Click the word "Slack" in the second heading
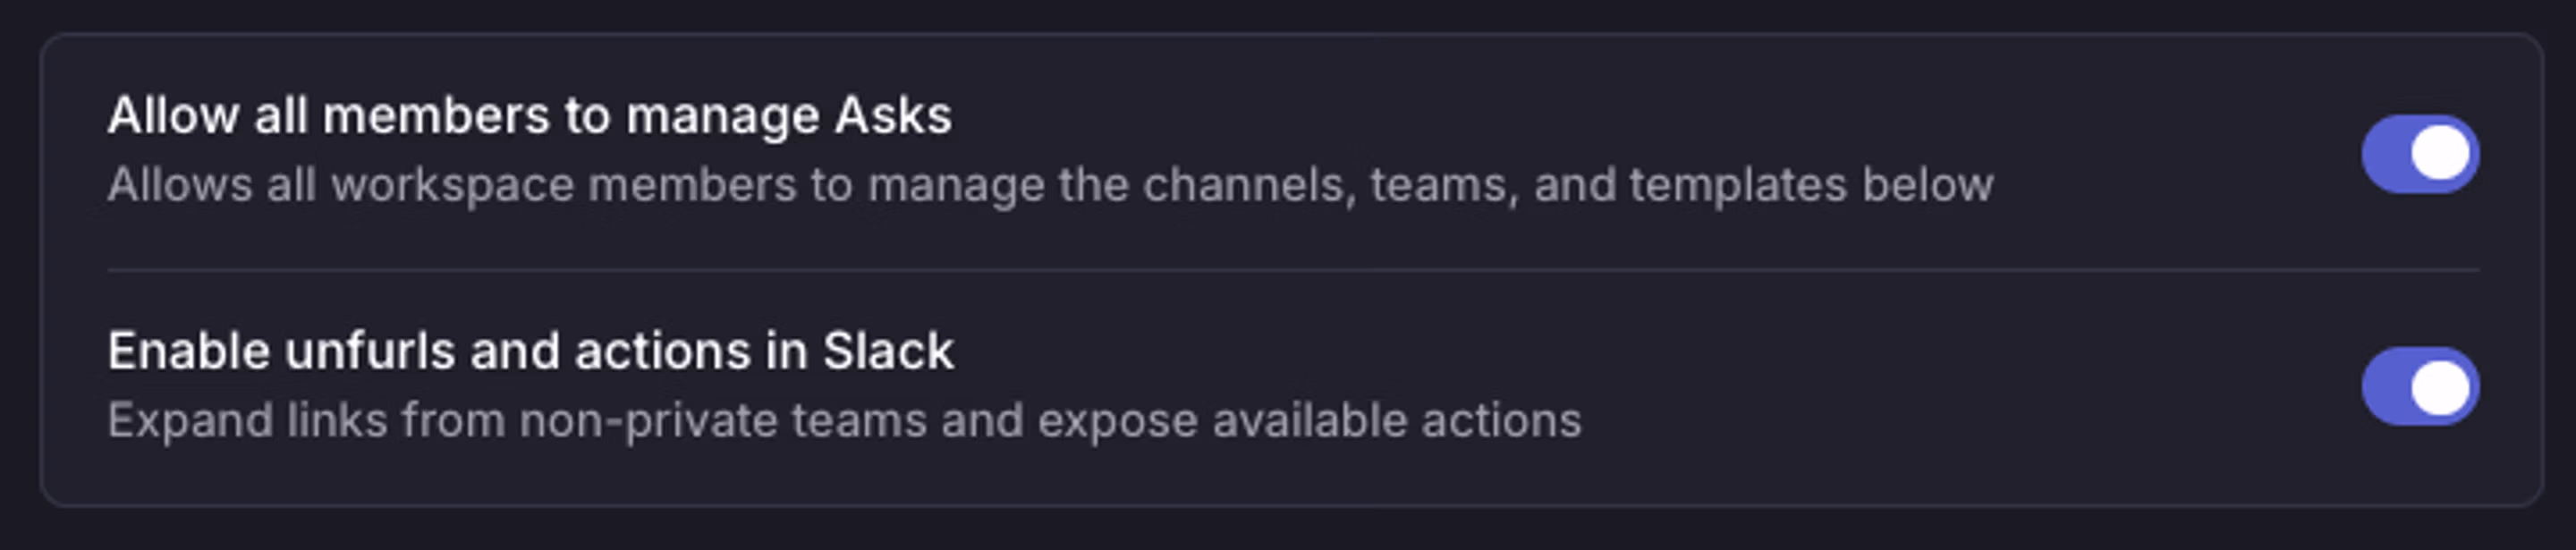 [888, 351]
